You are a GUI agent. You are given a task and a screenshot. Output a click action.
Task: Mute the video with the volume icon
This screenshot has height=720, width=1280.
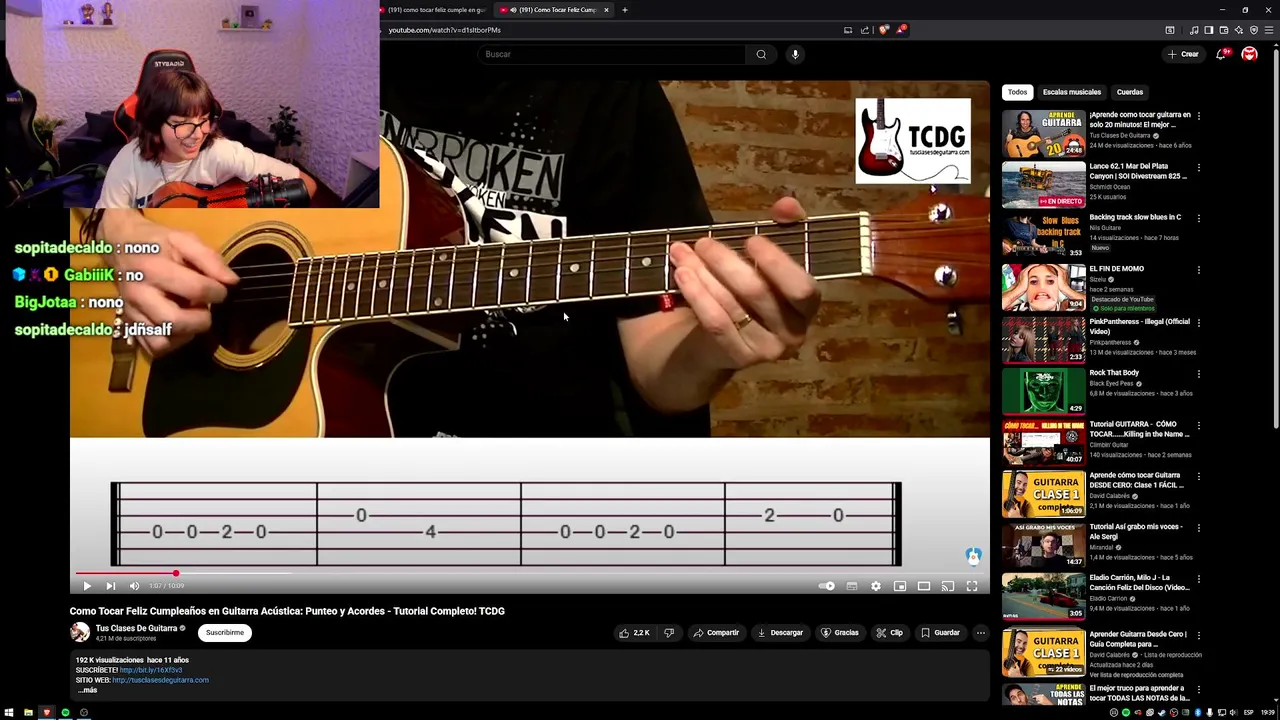coord(134,586)
